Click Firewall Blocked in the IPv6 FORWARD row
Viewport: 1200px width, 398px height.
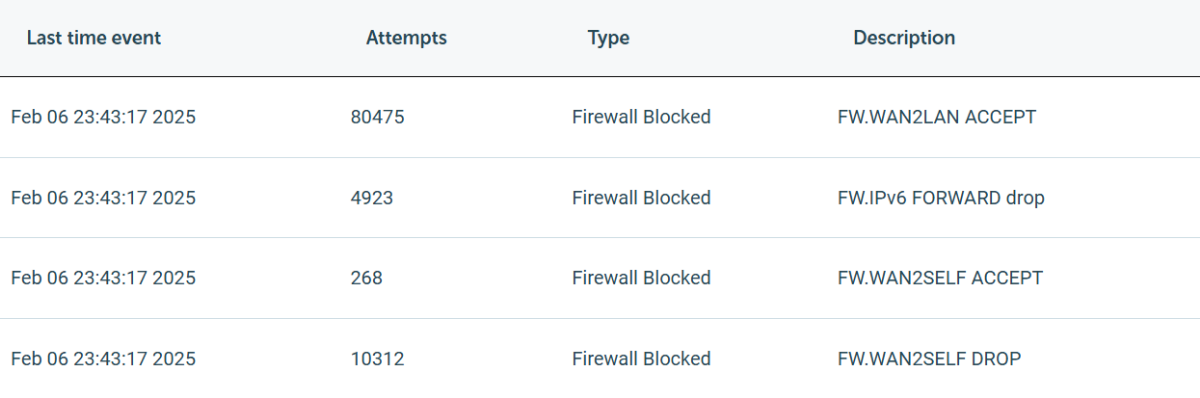[641, 198]
